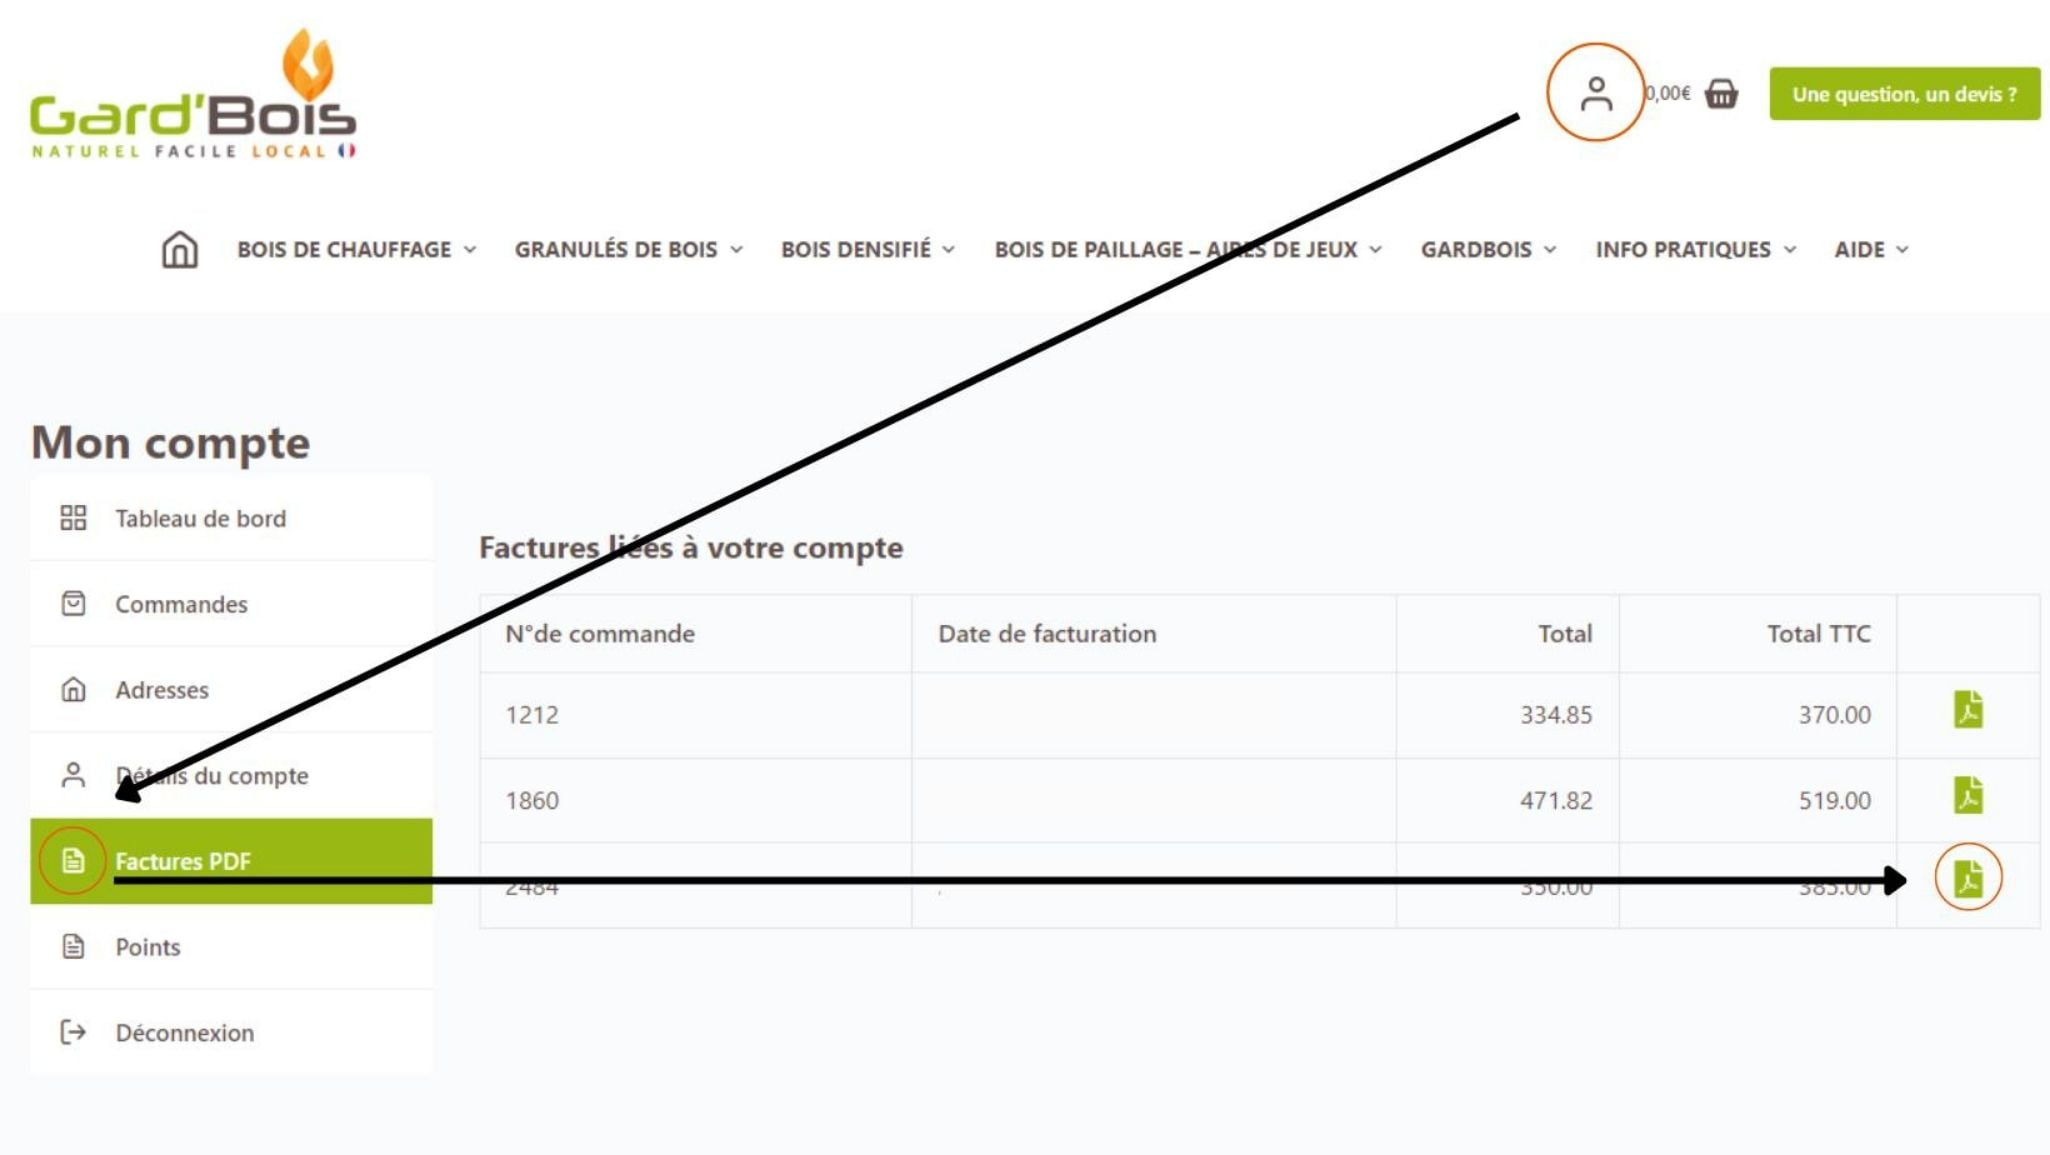Select Adresses in account sidebar
Image resolution: width=2050 pixels, height=1155 pixels.
(x=162, y=690)
